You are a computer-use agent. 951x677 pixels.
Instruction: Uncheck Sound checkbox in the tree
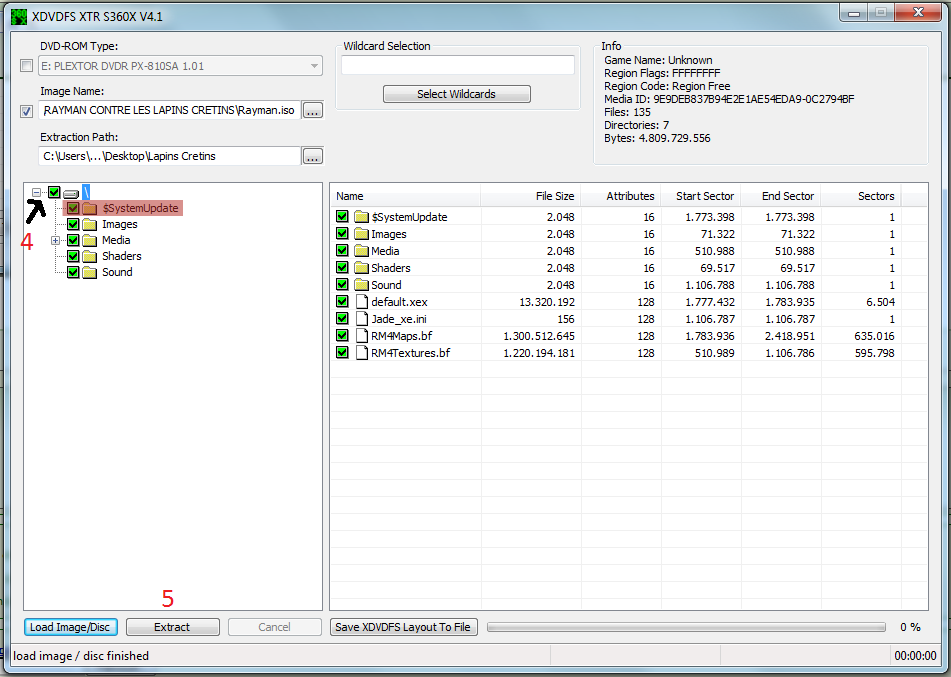tap(73, 272)
